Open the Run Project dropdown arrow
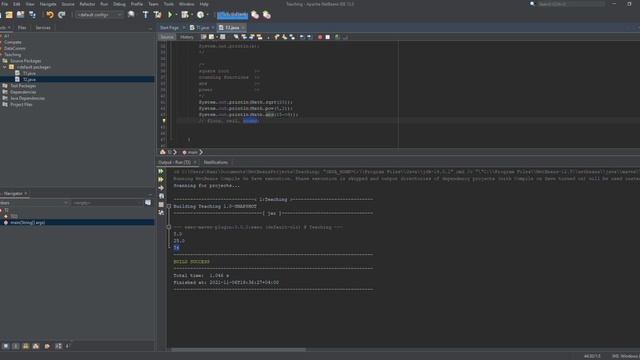The width and height of the screenshot is (640, 360). 176,15
